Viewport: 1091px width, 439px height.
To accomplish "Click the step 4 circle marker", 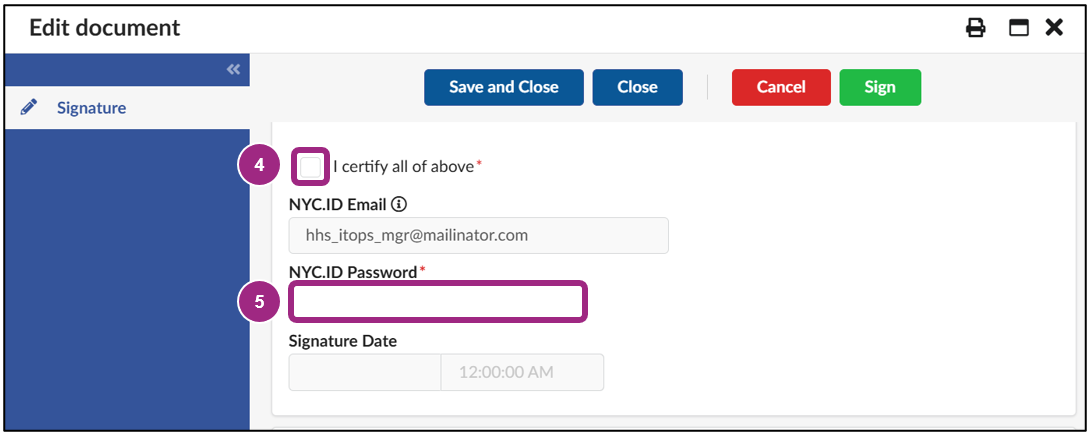I will (259, 166).
